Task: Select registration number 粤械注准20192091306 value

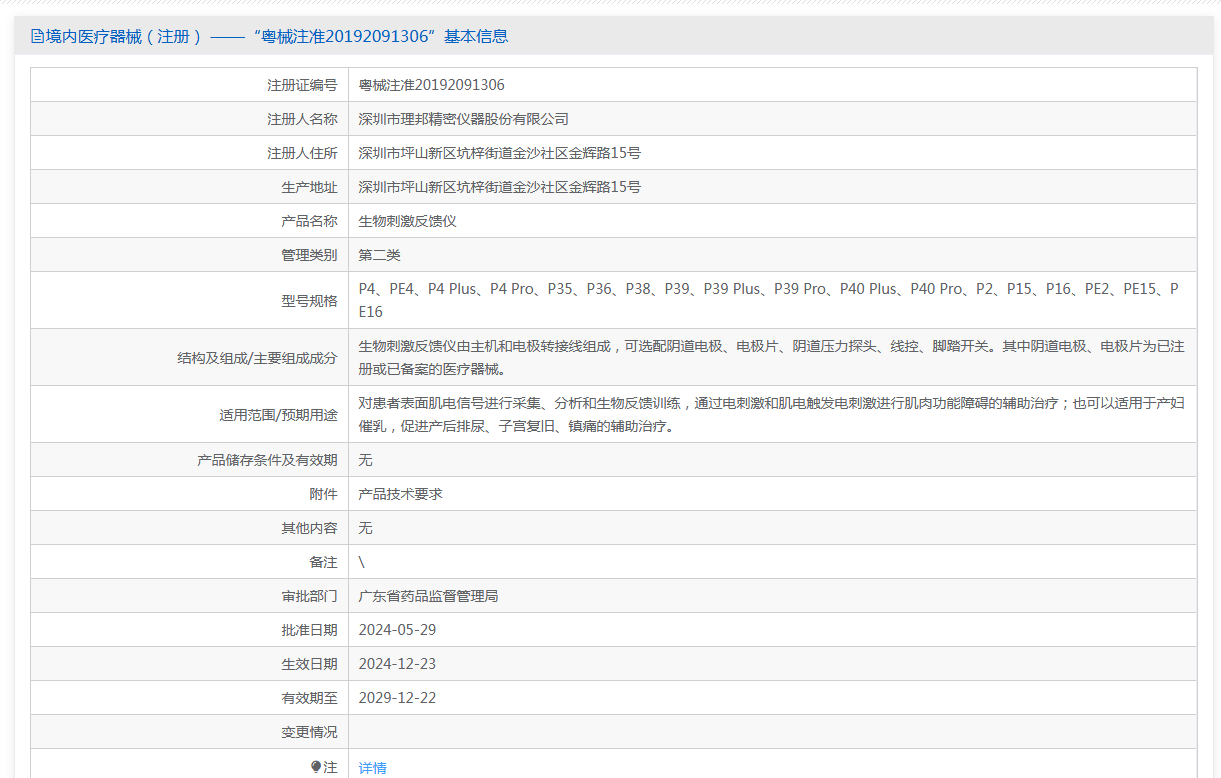Action: pos(431,85)
